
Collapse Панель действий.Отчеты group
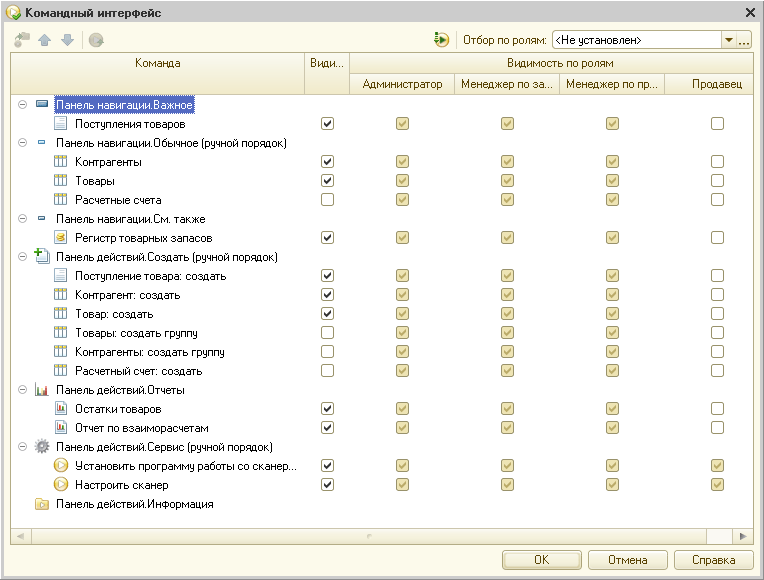pos(22,389)
